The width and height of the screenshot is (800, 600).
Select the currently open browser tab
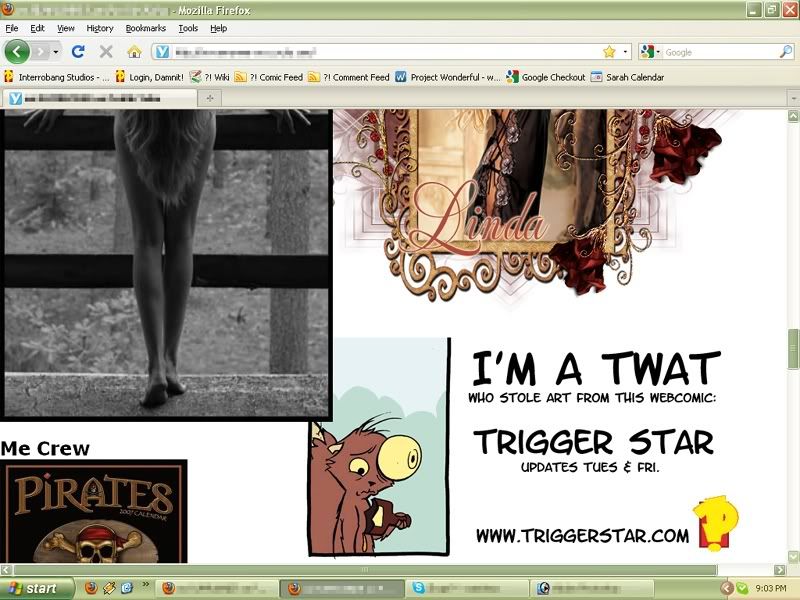99,98
